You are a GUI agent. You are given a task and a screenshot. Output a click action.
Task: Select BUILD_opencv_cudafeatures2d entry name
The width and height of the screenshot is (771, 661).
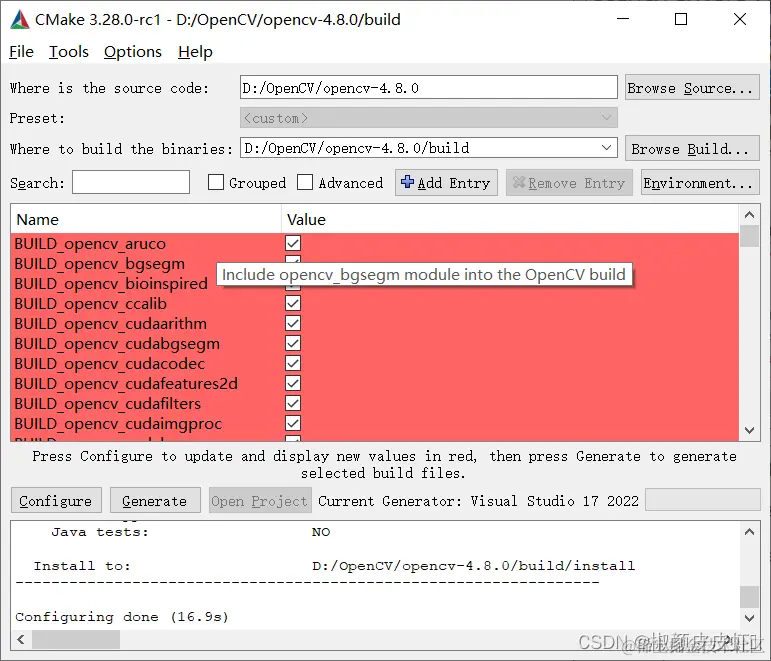(126, 384)
